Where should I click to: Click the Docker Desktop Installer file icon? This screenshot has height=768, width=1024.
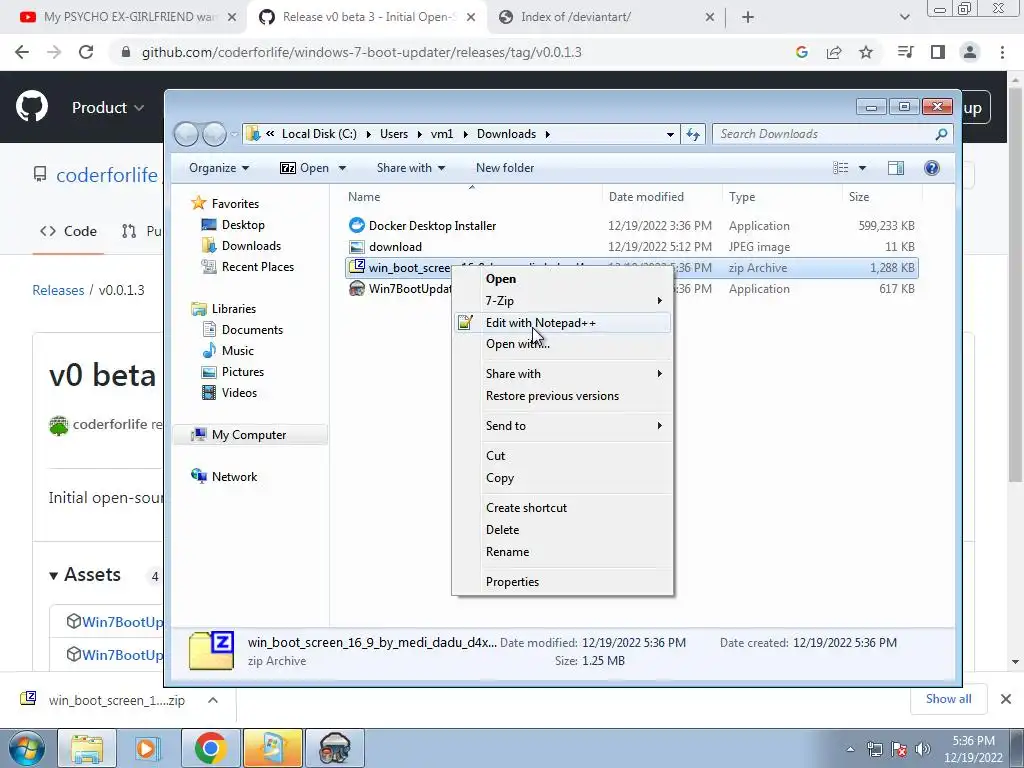357,225
